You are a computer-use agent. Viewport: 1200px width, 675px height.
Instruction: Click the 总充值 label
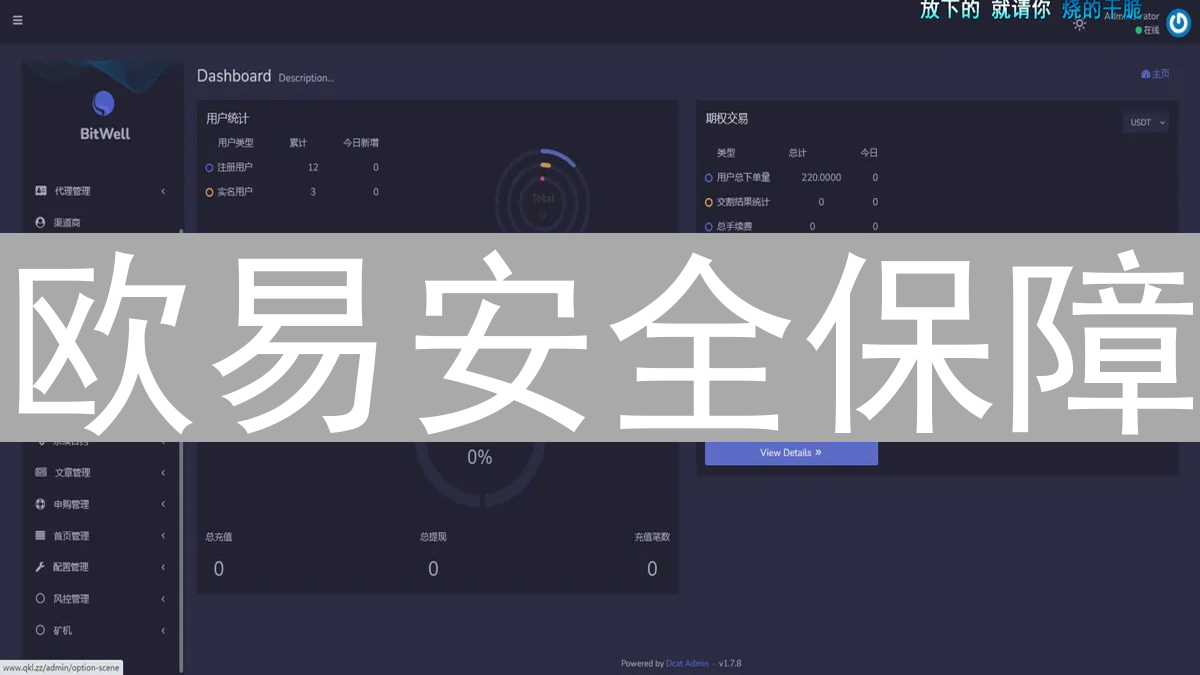coord(219,537)
